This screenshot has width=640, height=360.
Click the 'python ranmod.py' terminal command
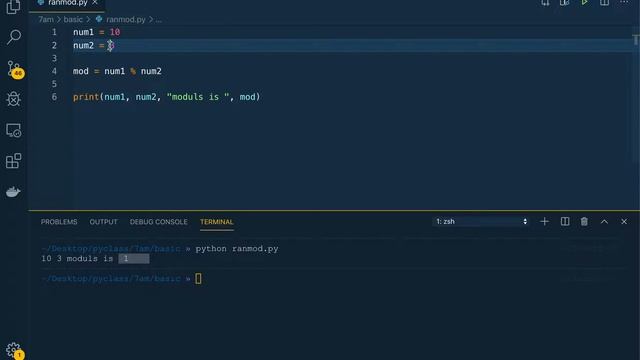click(x=237, y=249)
